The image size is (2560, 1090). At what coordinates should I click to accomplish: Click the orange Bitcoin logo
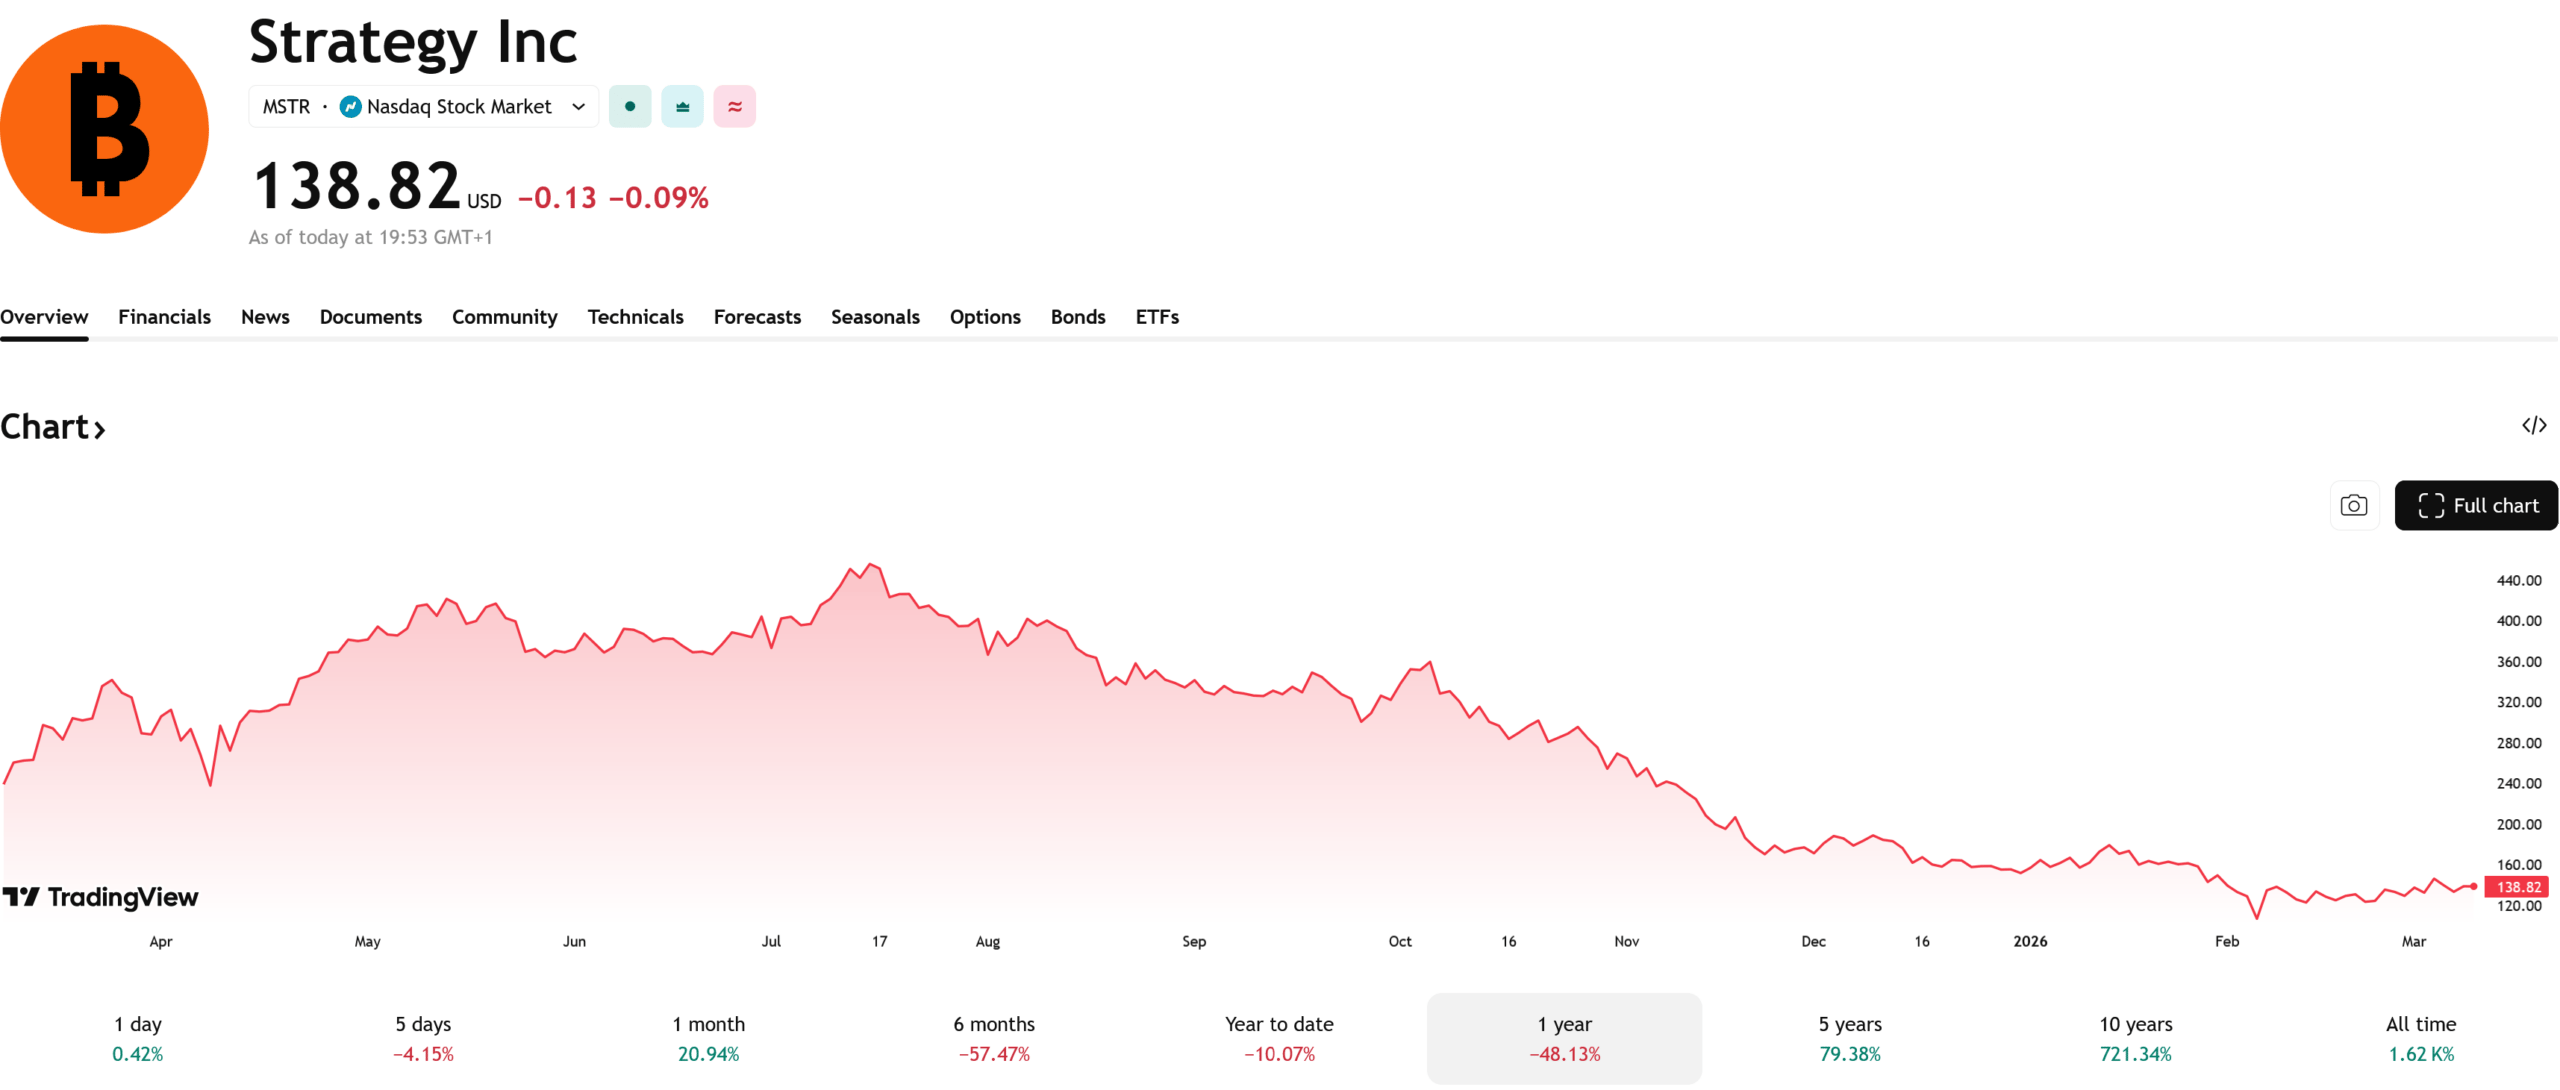[x=104, y=129]
